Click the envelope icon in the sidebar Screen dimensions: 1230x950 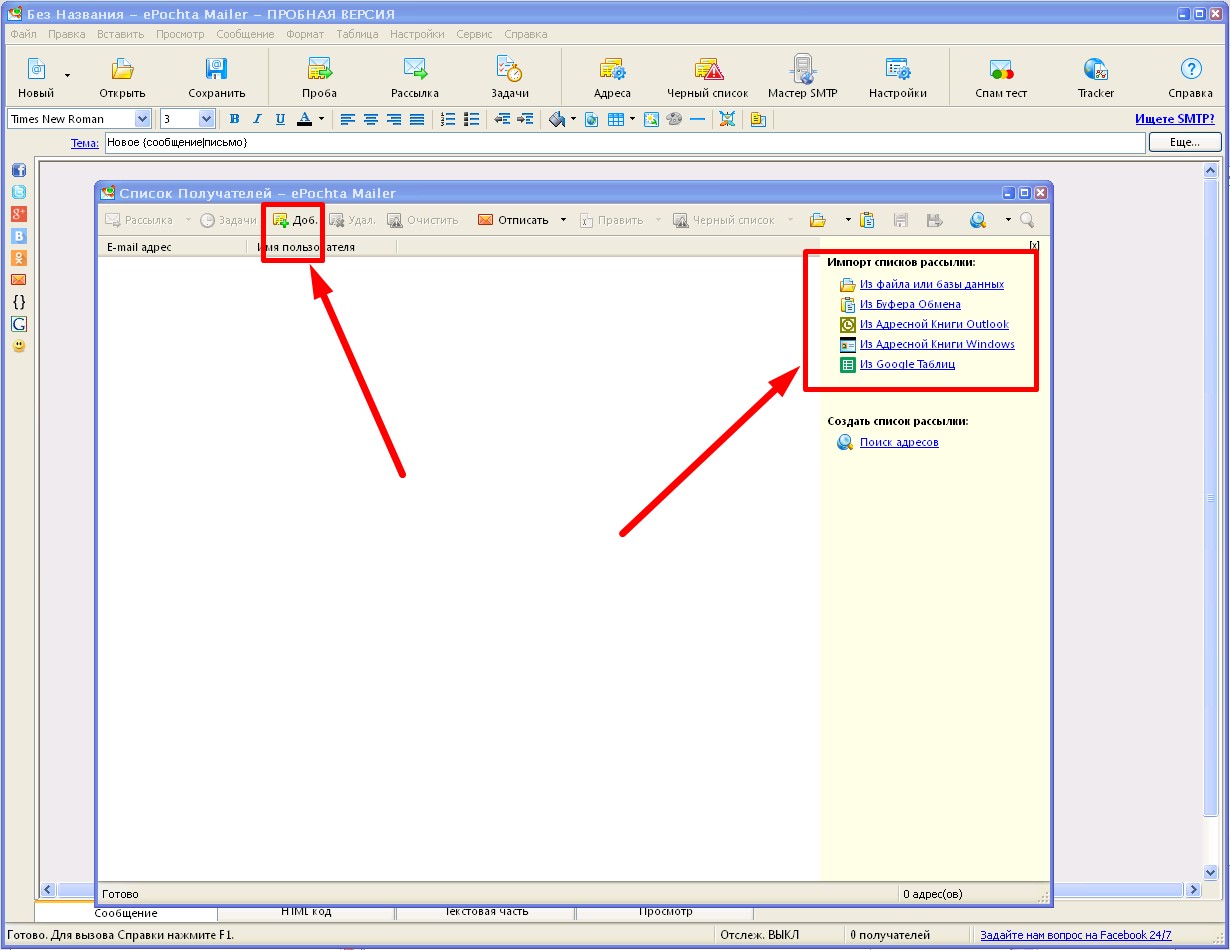[x=19, y=280]
